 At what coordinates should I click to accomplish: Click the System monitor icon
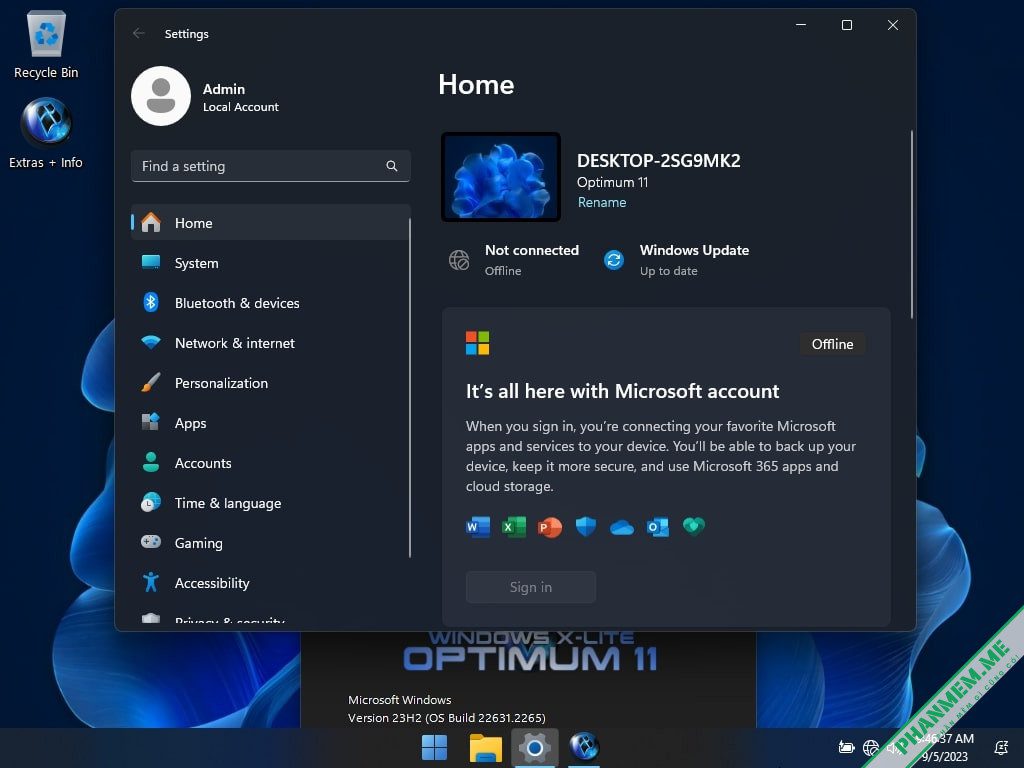pos(151,262)
